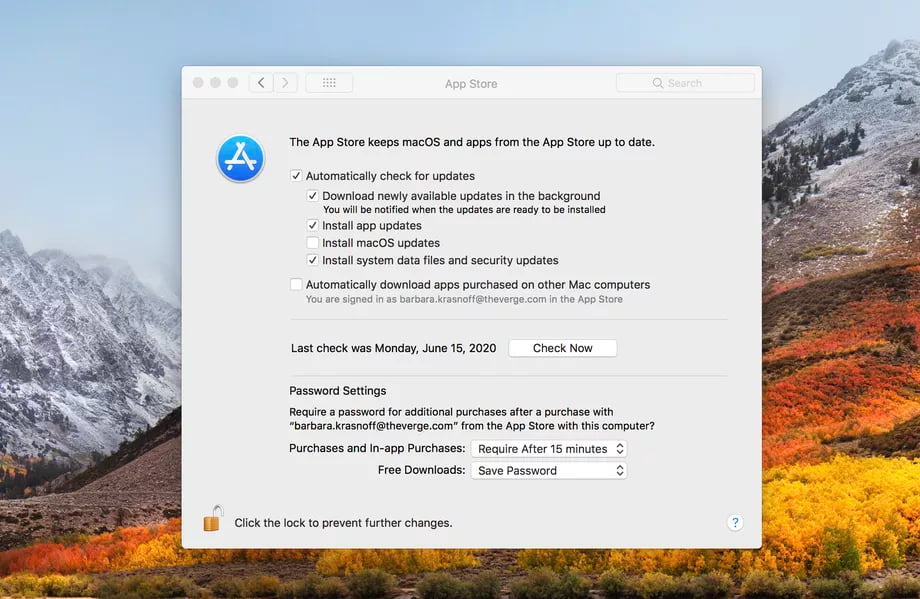920x599 pixels.
Task: Click the Check Now button
Action: [563, 348]
